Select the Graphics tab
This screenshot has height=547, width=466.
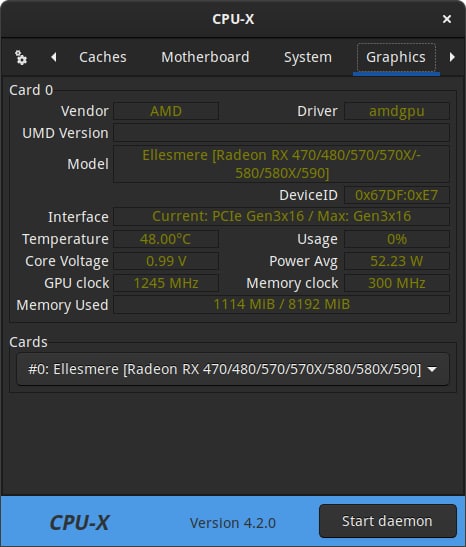(396, 57)
